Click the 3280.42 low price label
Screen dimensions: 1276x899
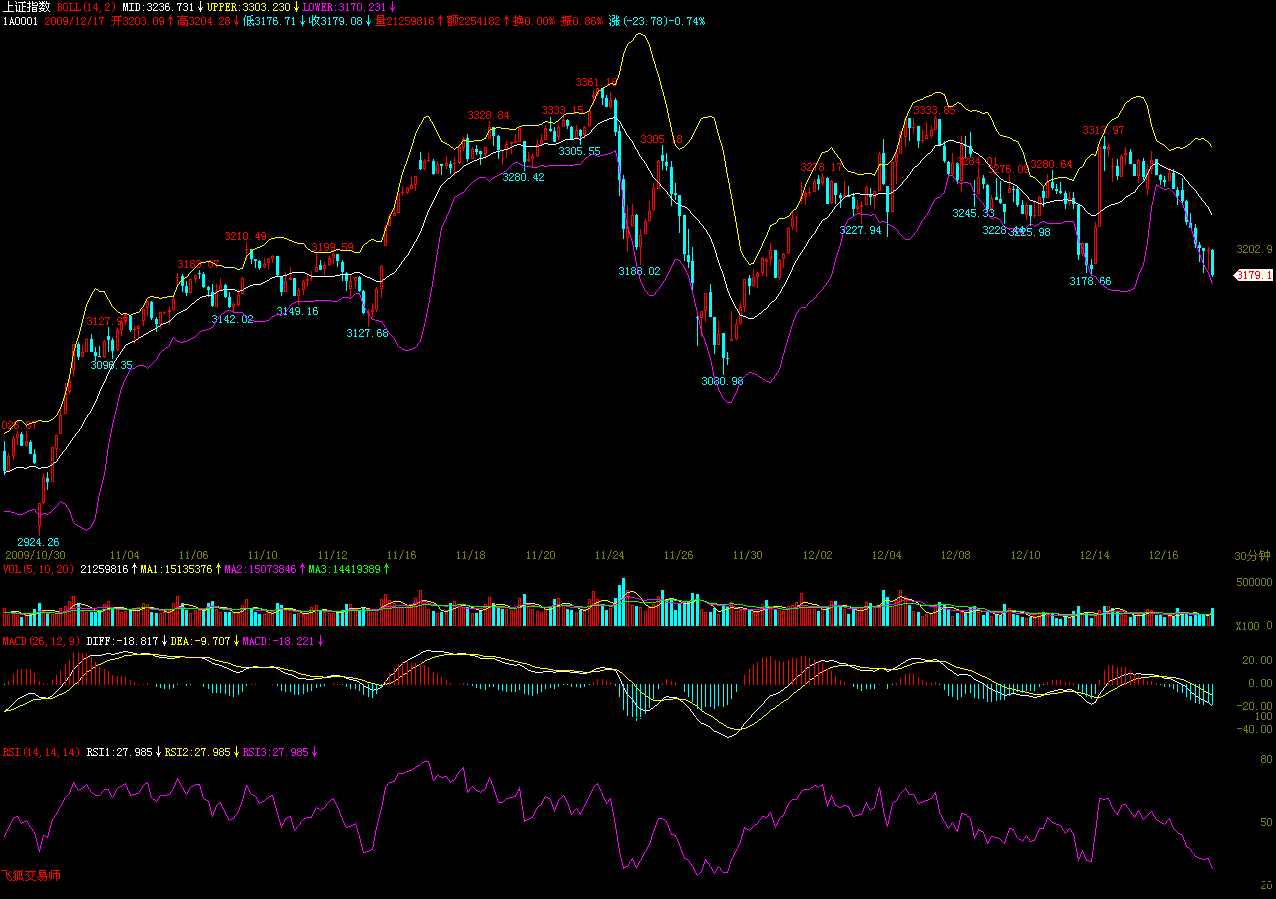pyautogui.click(x=523, y=177)
